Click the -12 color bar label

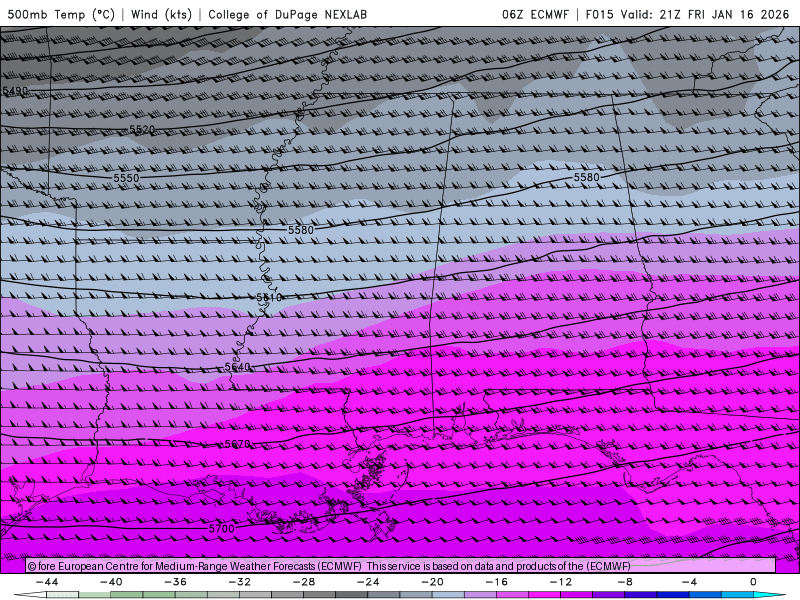[561, 582]
